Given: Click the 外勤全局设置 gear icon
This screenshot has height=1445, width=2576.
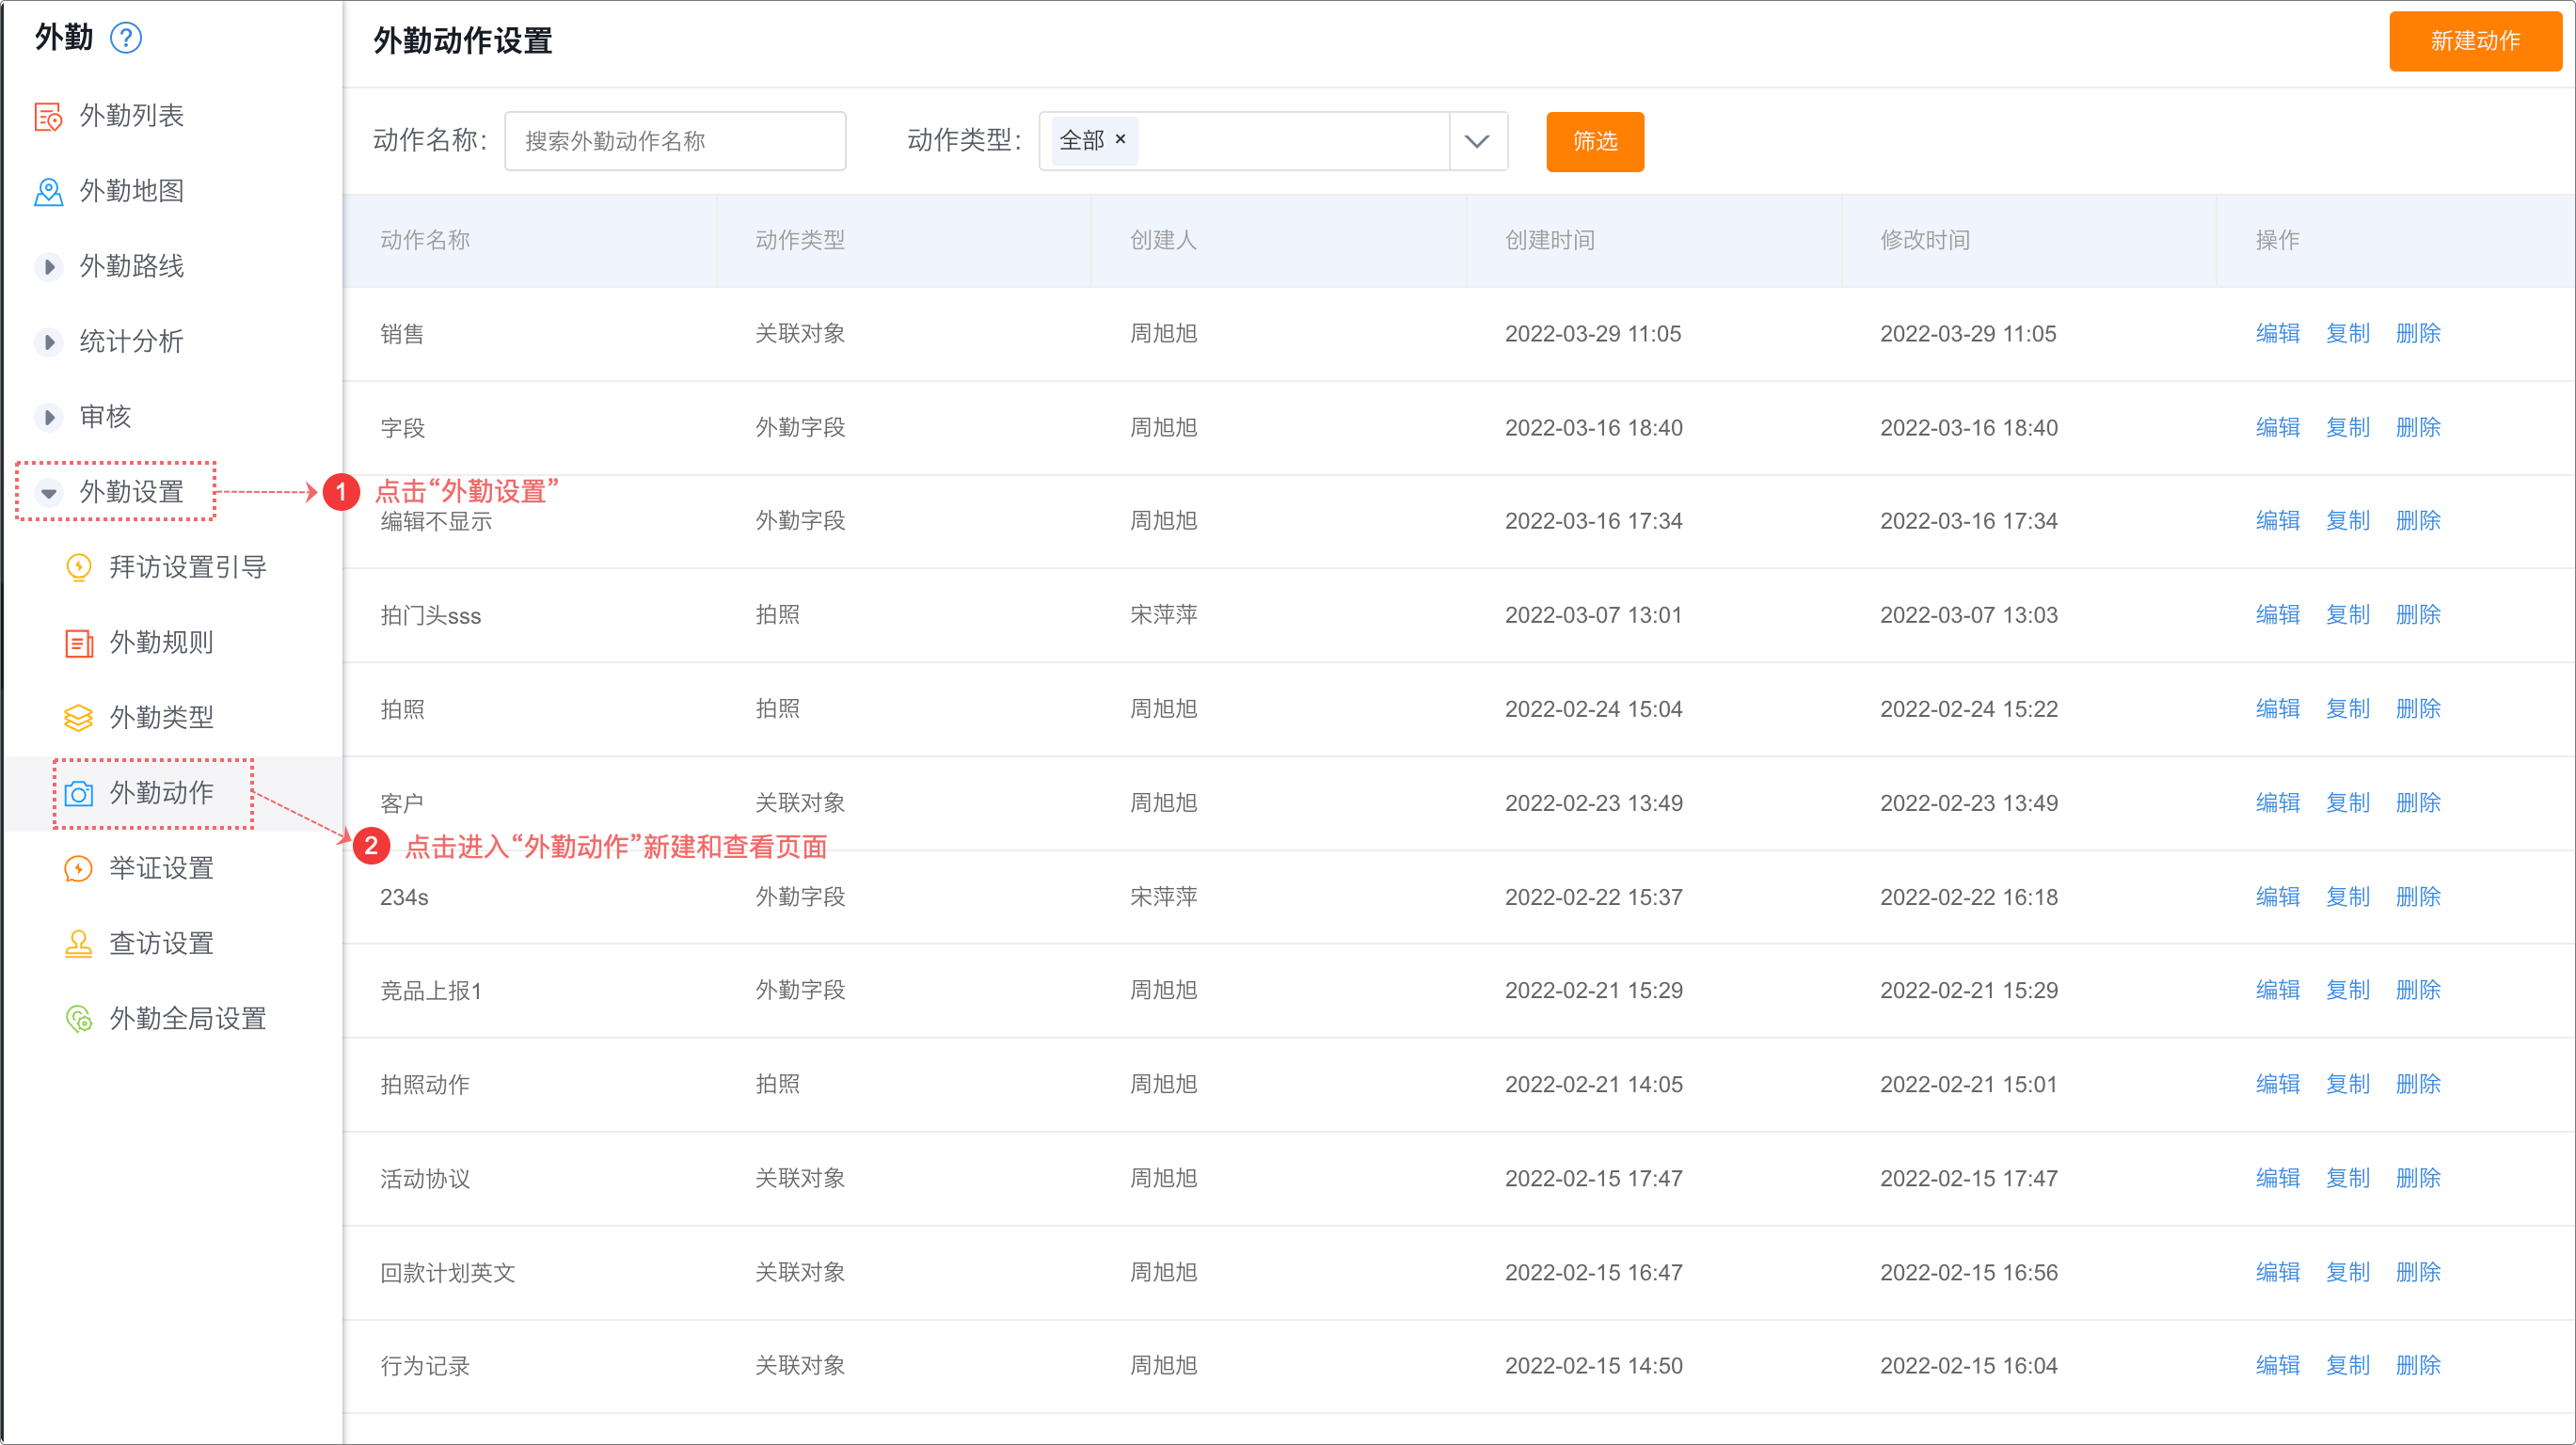Looking at the screenshot, I should point(78,1018).
